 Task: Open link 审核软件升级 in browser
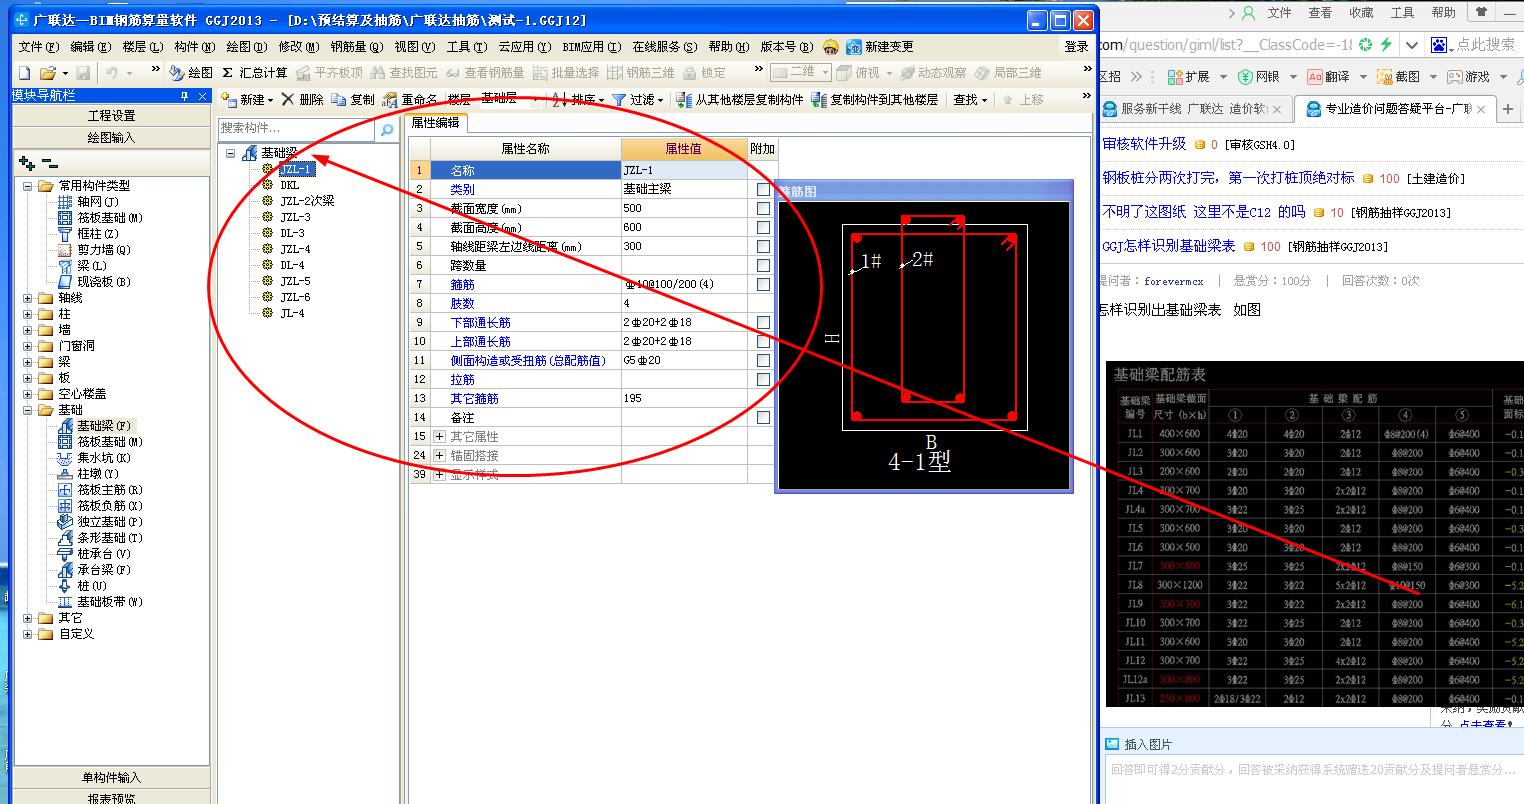pyautogui.click(x=1144, y=144)
